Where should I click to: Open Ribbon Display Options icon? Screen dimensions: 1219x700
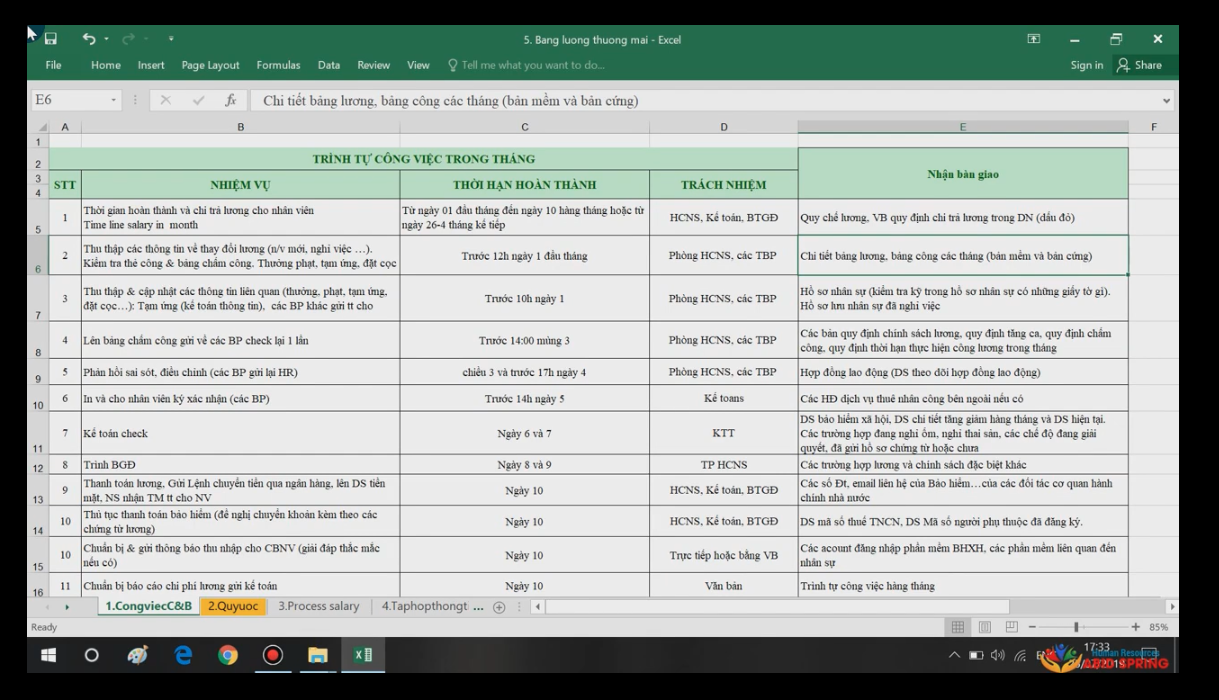(x=1034, y=39)
